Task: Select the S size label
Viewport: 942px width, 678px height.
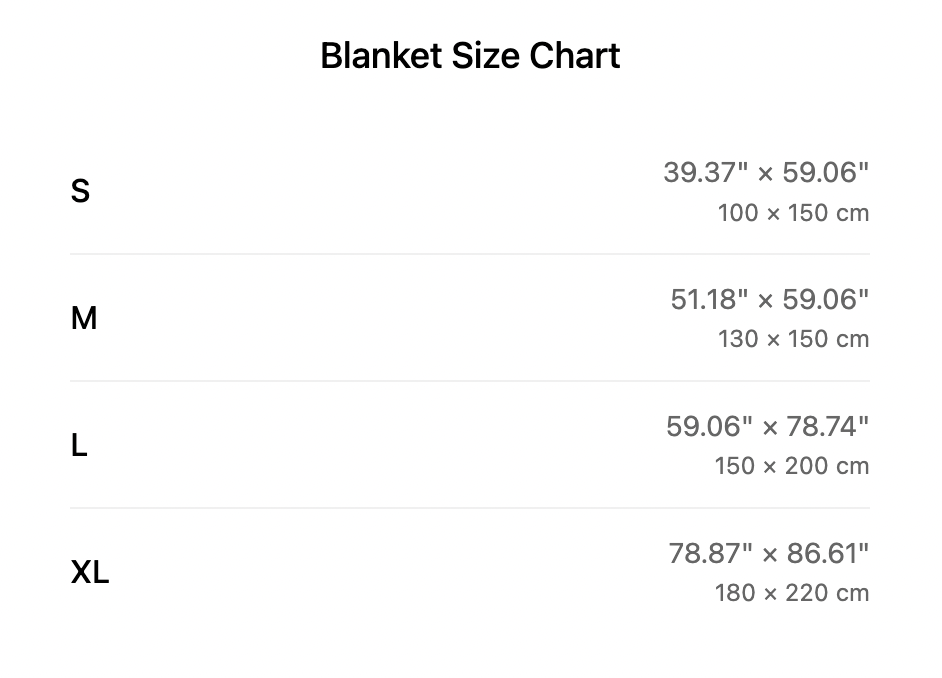Action: pos(80,191)
